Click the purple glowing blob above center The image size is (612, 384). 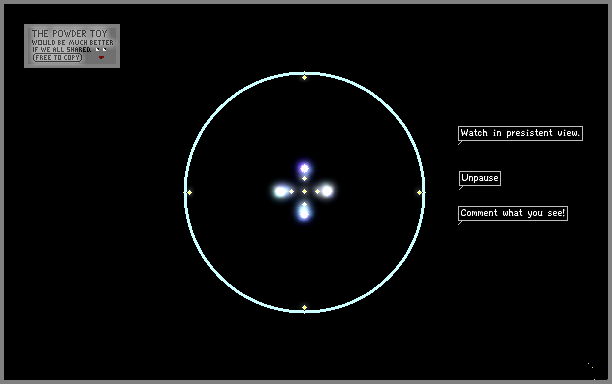click(304, 169)
